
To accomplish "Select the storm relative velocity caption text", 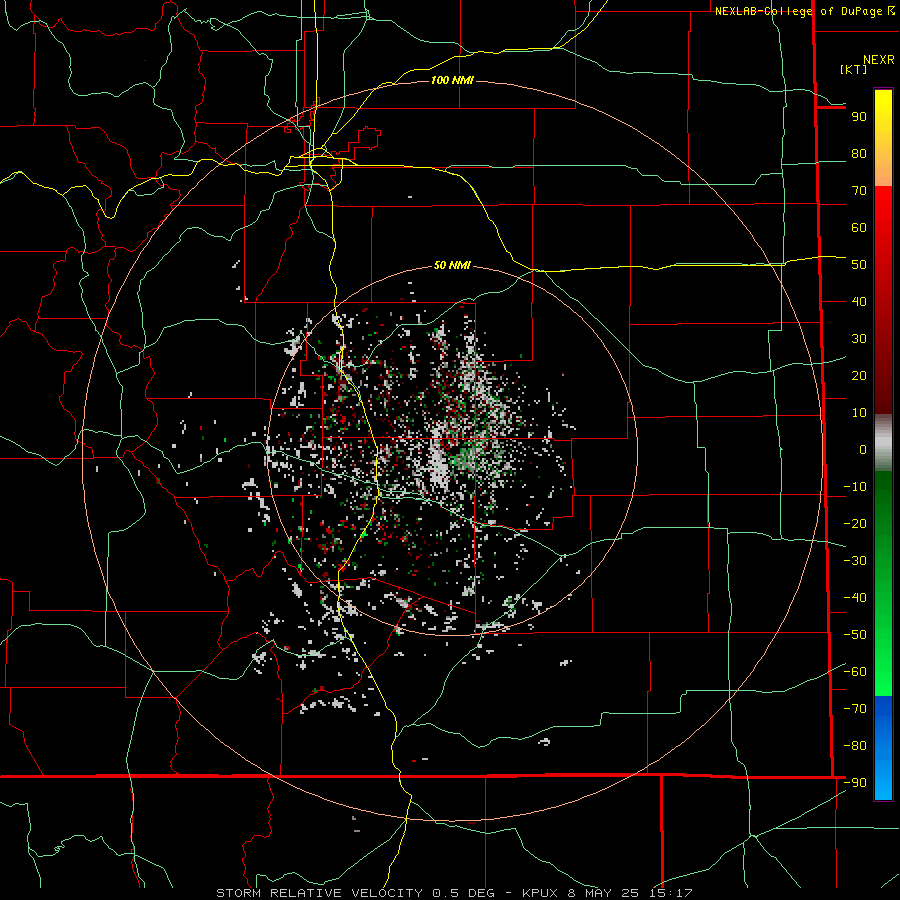I will tap(454, 893).
